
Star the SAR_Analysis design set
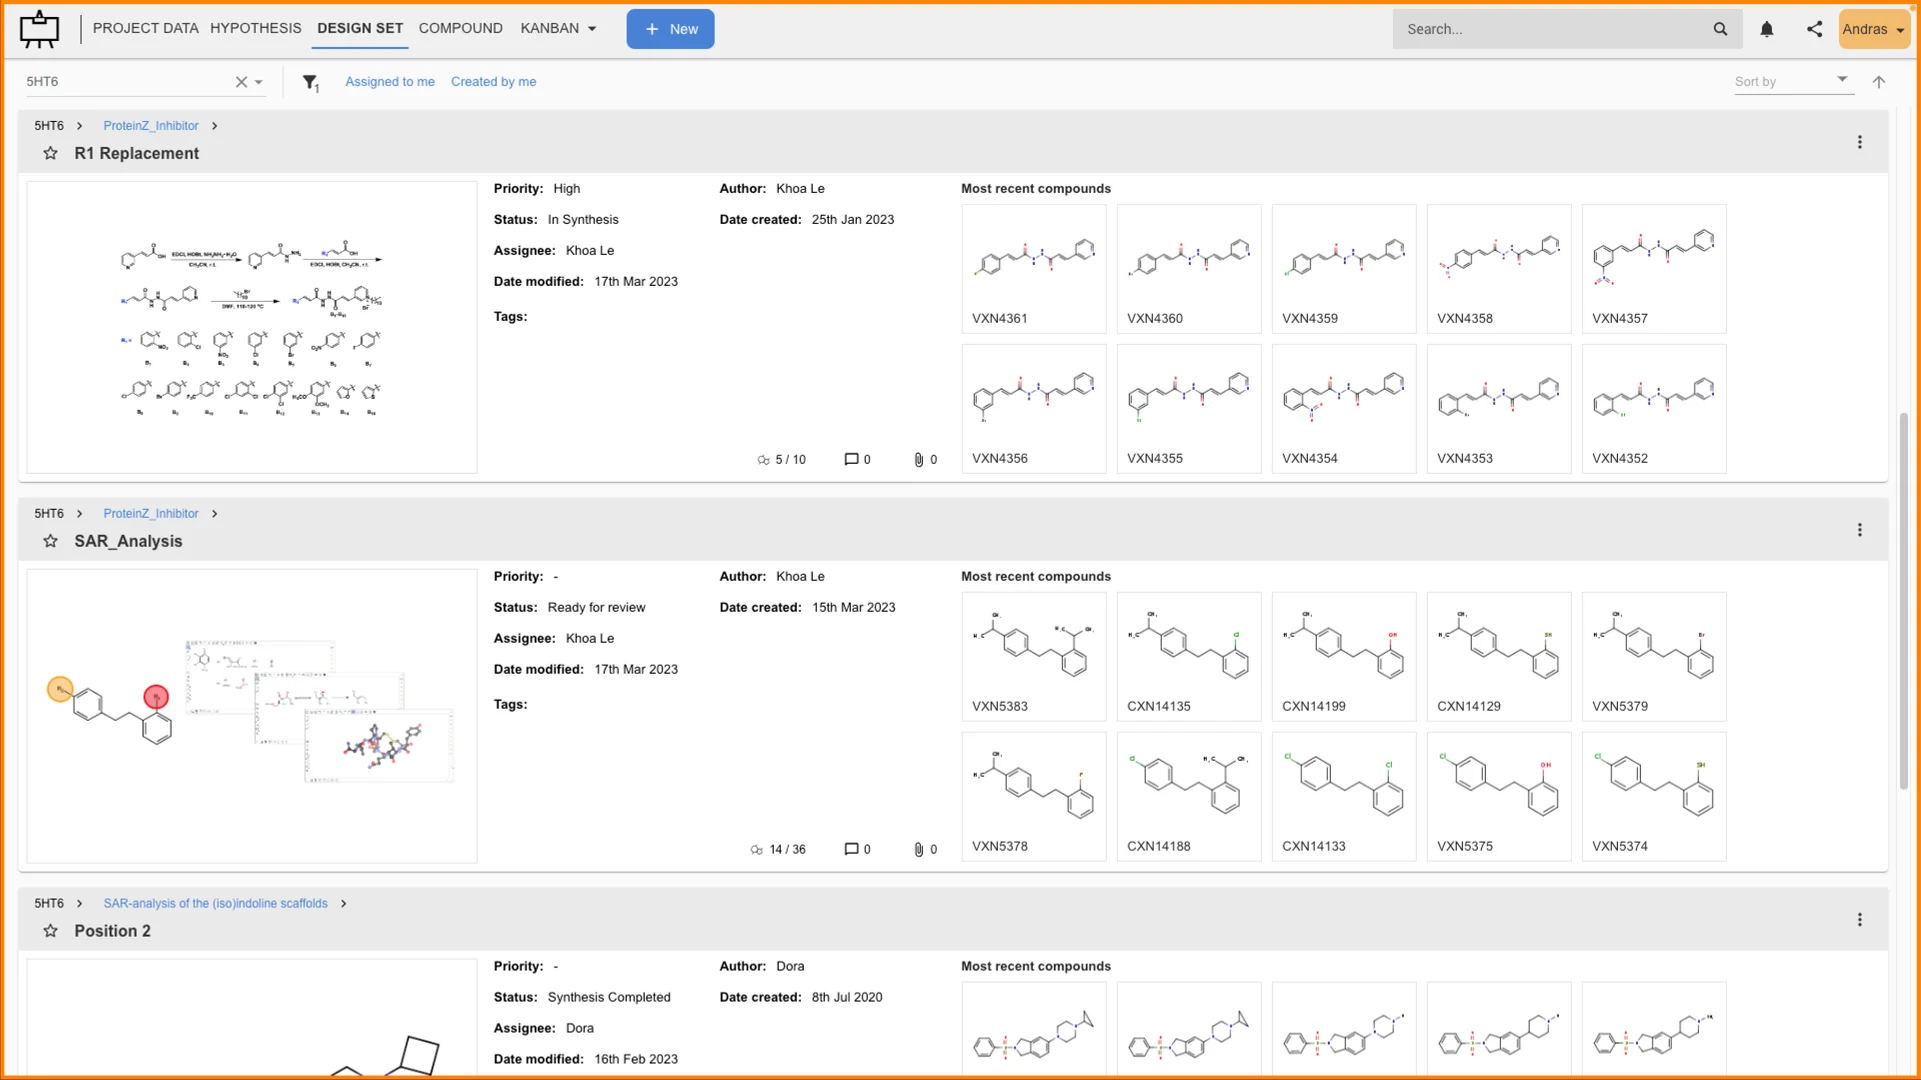[50, 541]
